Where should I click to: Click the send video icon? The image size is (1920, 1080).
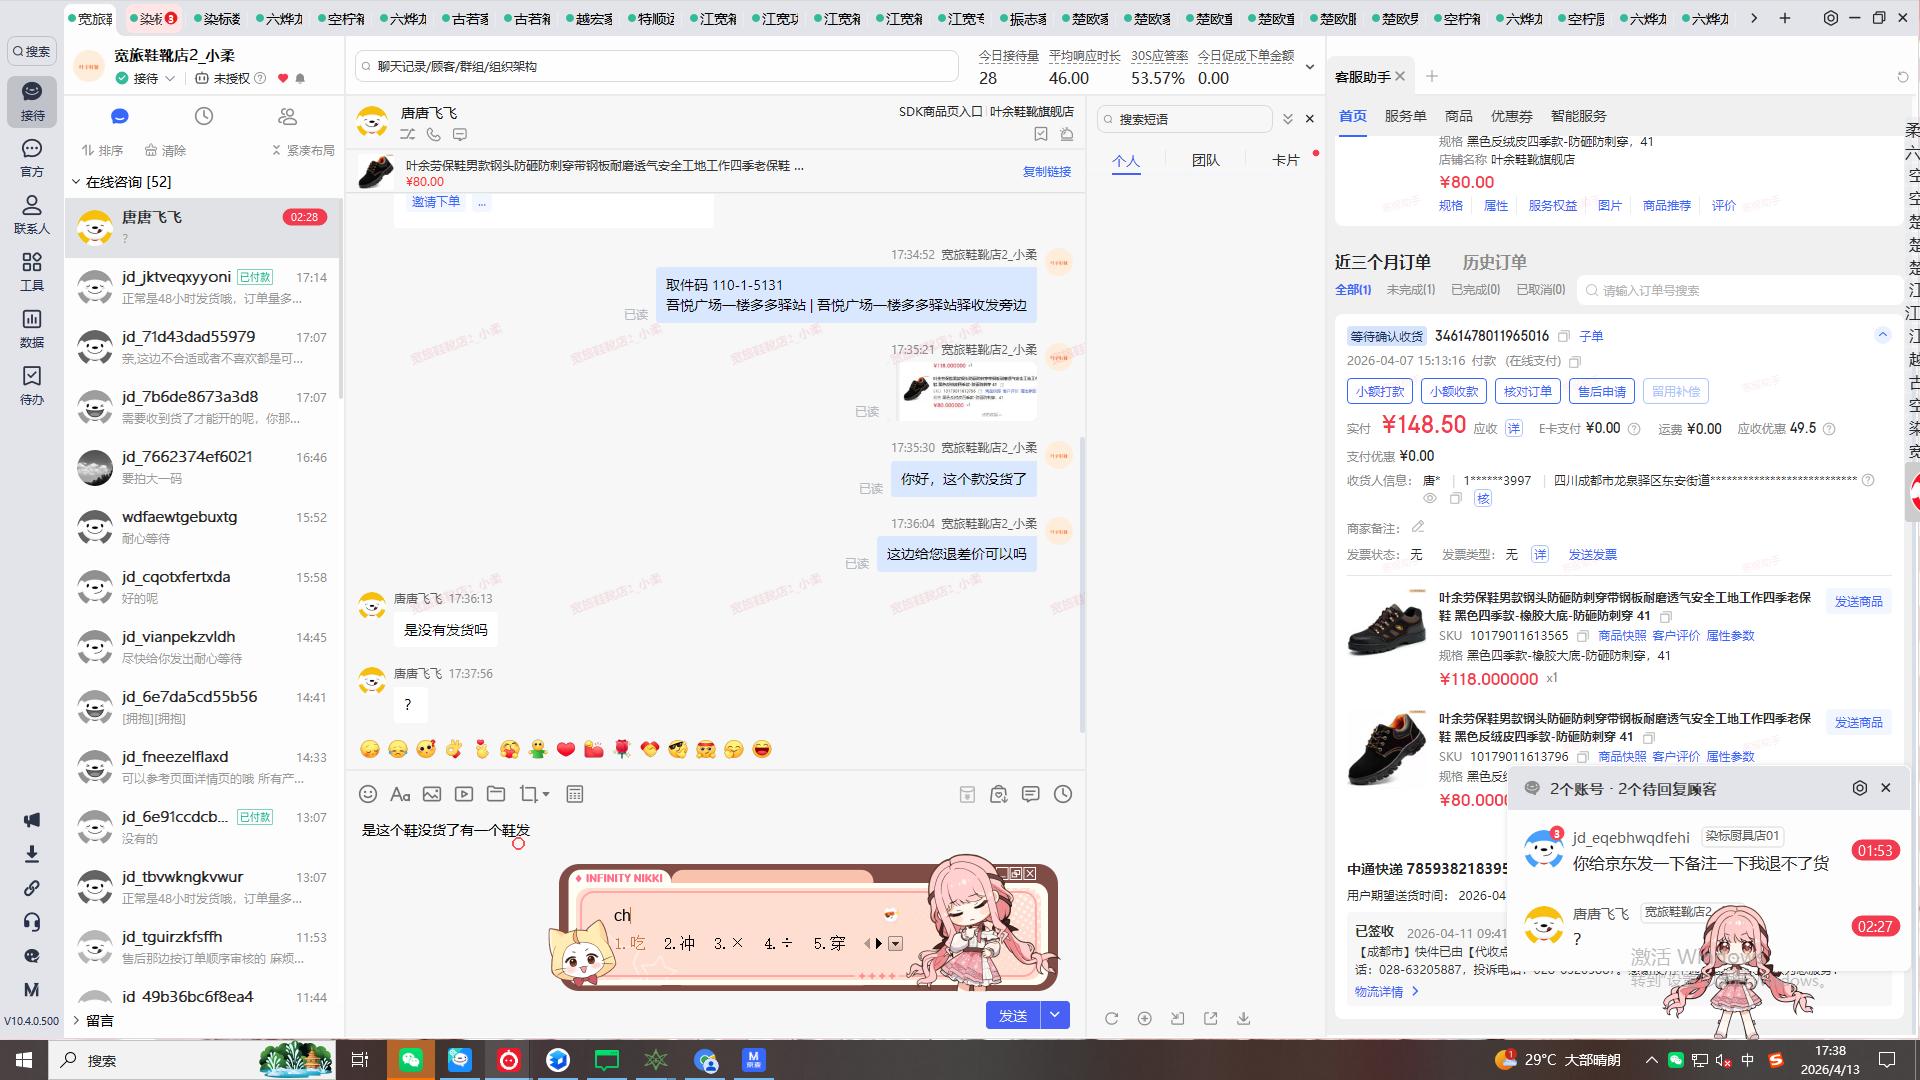coord(464,794)
